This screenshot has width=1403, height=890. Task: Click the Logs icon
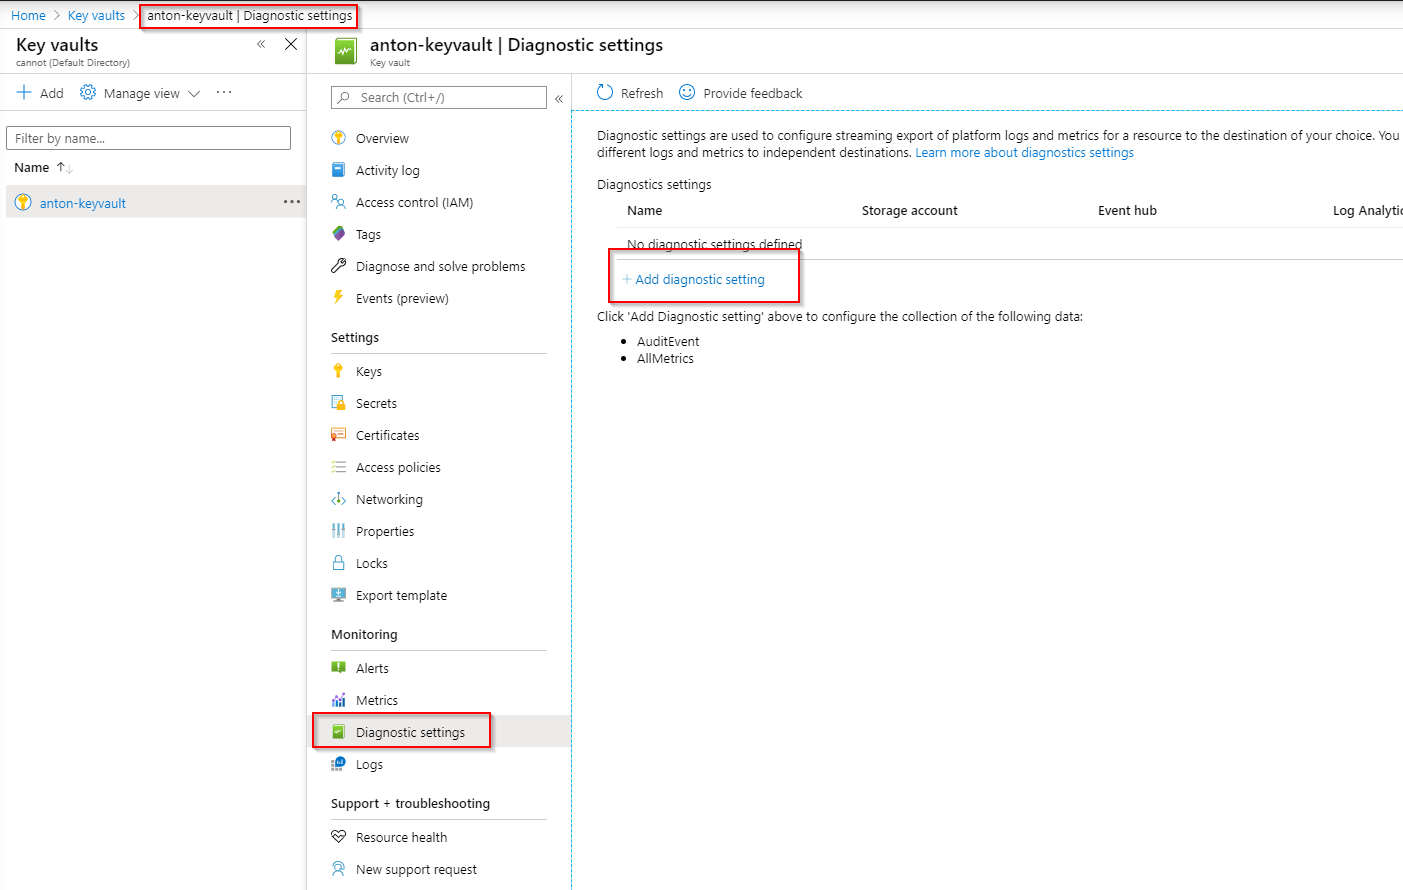338,764
